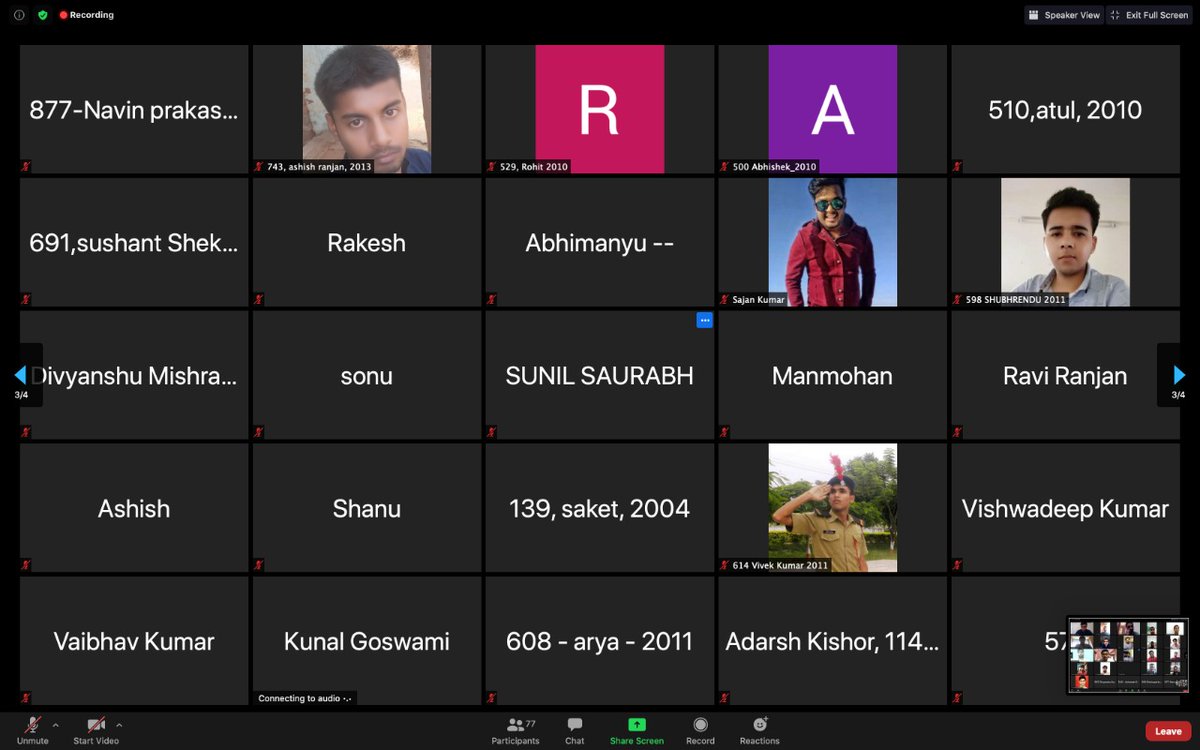Viewport: 1200px width, 750px height.
Task: Switch to Speaker View
Action: point(1063,15)
